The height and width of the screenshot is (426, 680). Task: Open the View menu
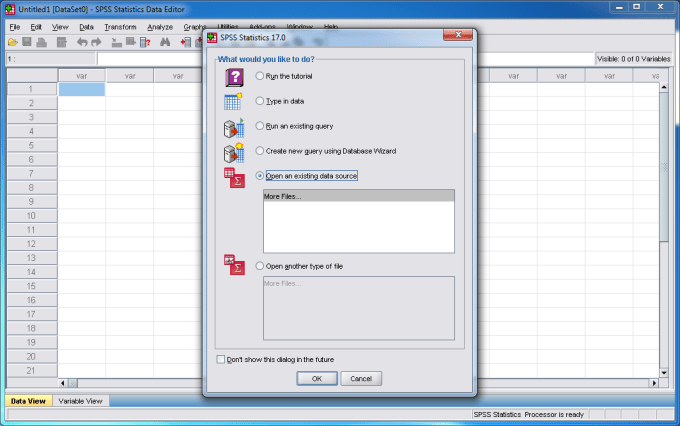pyautogui.click(x=60, y=27)
